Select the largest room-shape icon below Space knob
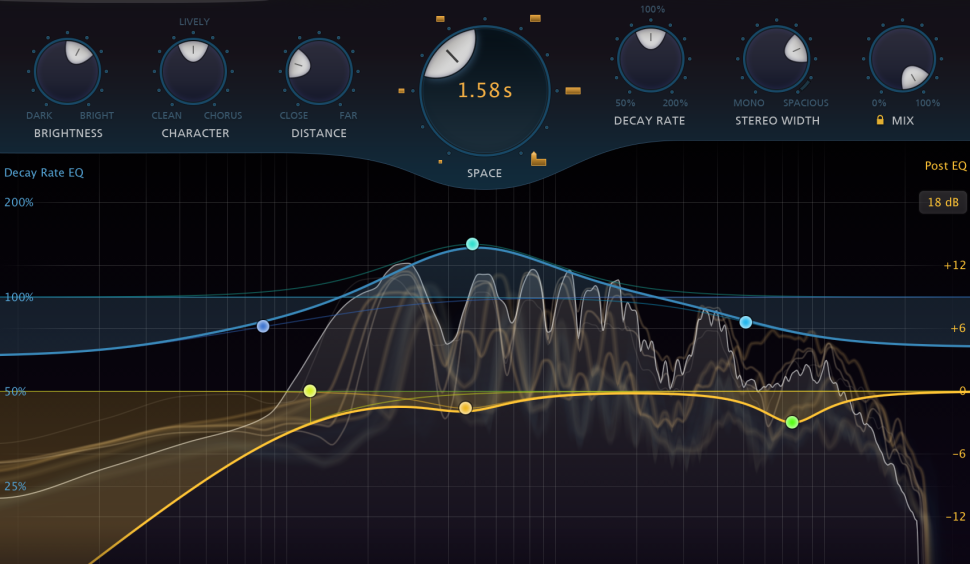 point(538,160)
